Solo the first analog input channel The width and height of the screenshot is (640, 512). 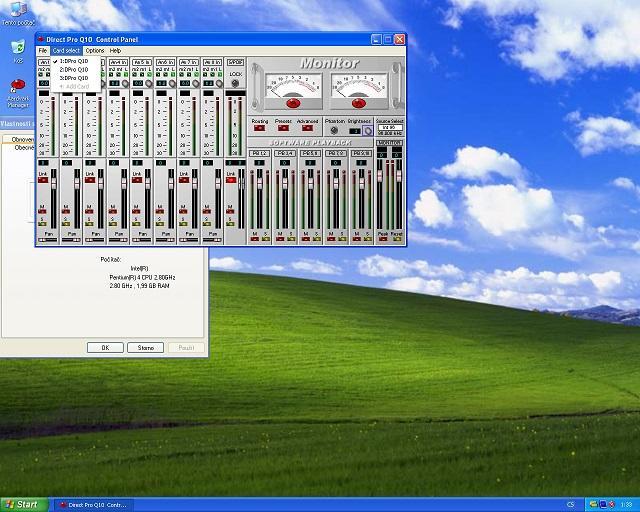pyautogui.click(x=42, y=224)
